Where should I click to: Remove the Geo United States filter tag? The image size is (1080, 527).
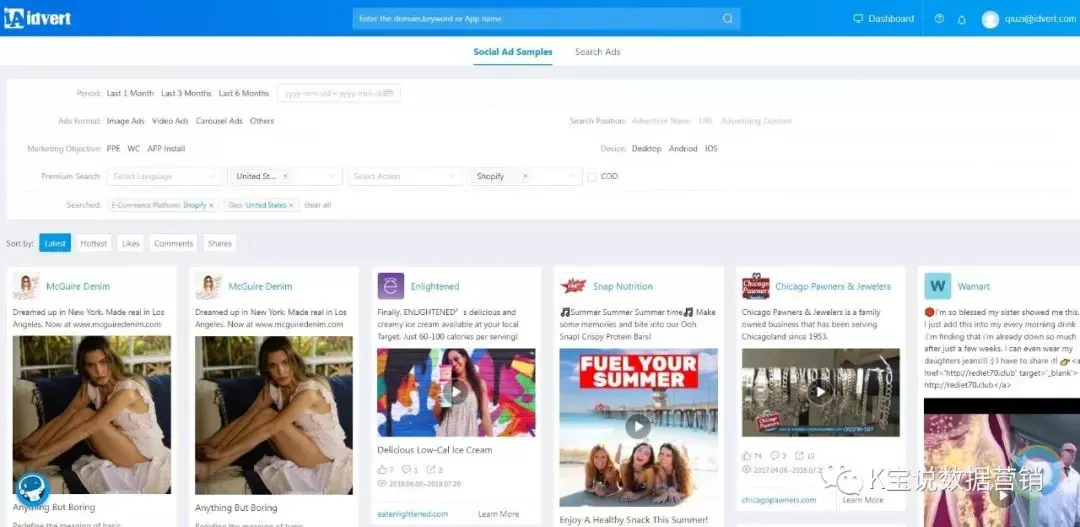pyautogui.click(x=291, y=205)
